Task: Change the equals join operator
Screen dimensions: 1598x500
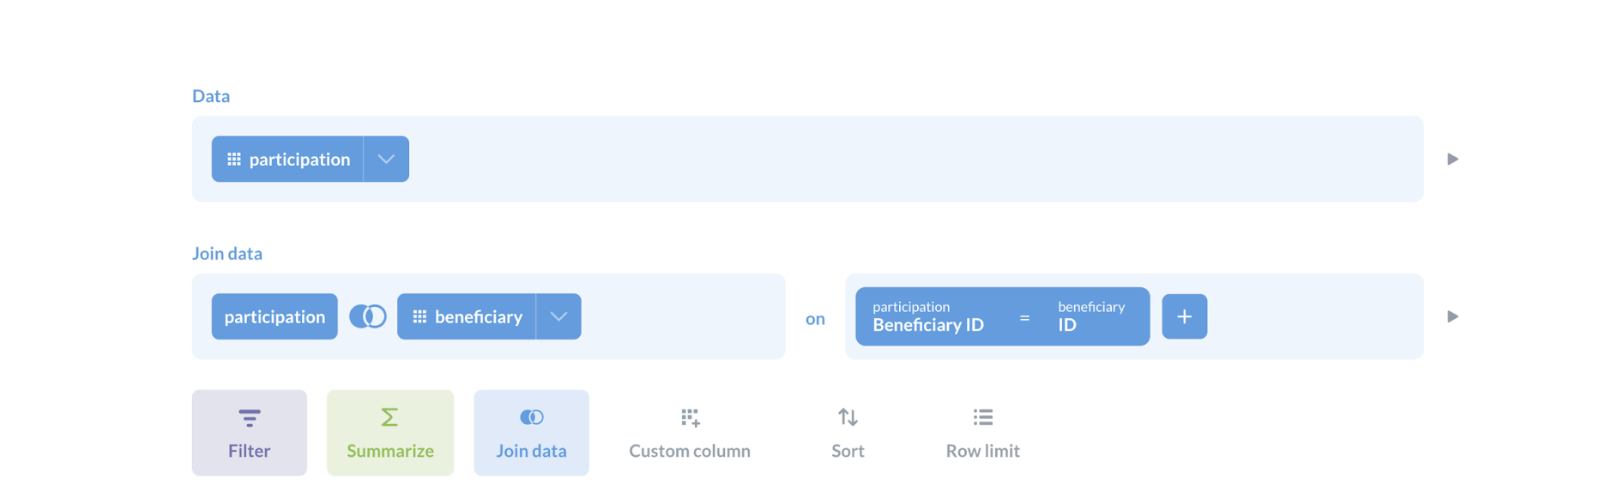Action: 1024,318
